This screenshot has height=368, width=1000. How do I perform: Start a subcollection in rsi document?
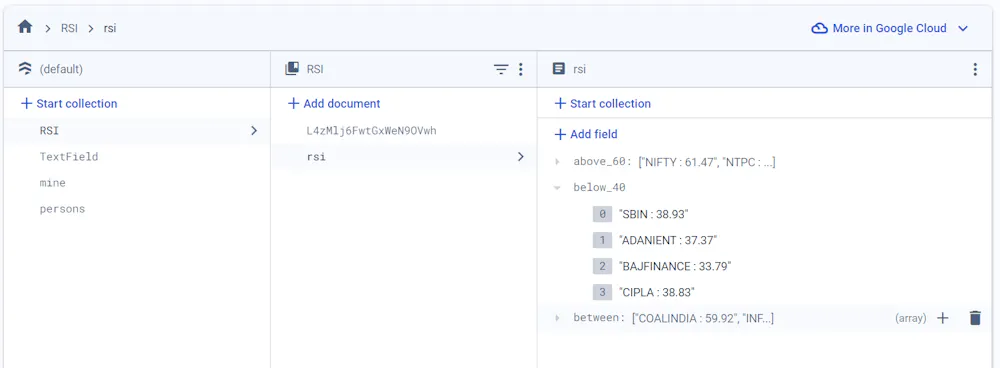603,103
